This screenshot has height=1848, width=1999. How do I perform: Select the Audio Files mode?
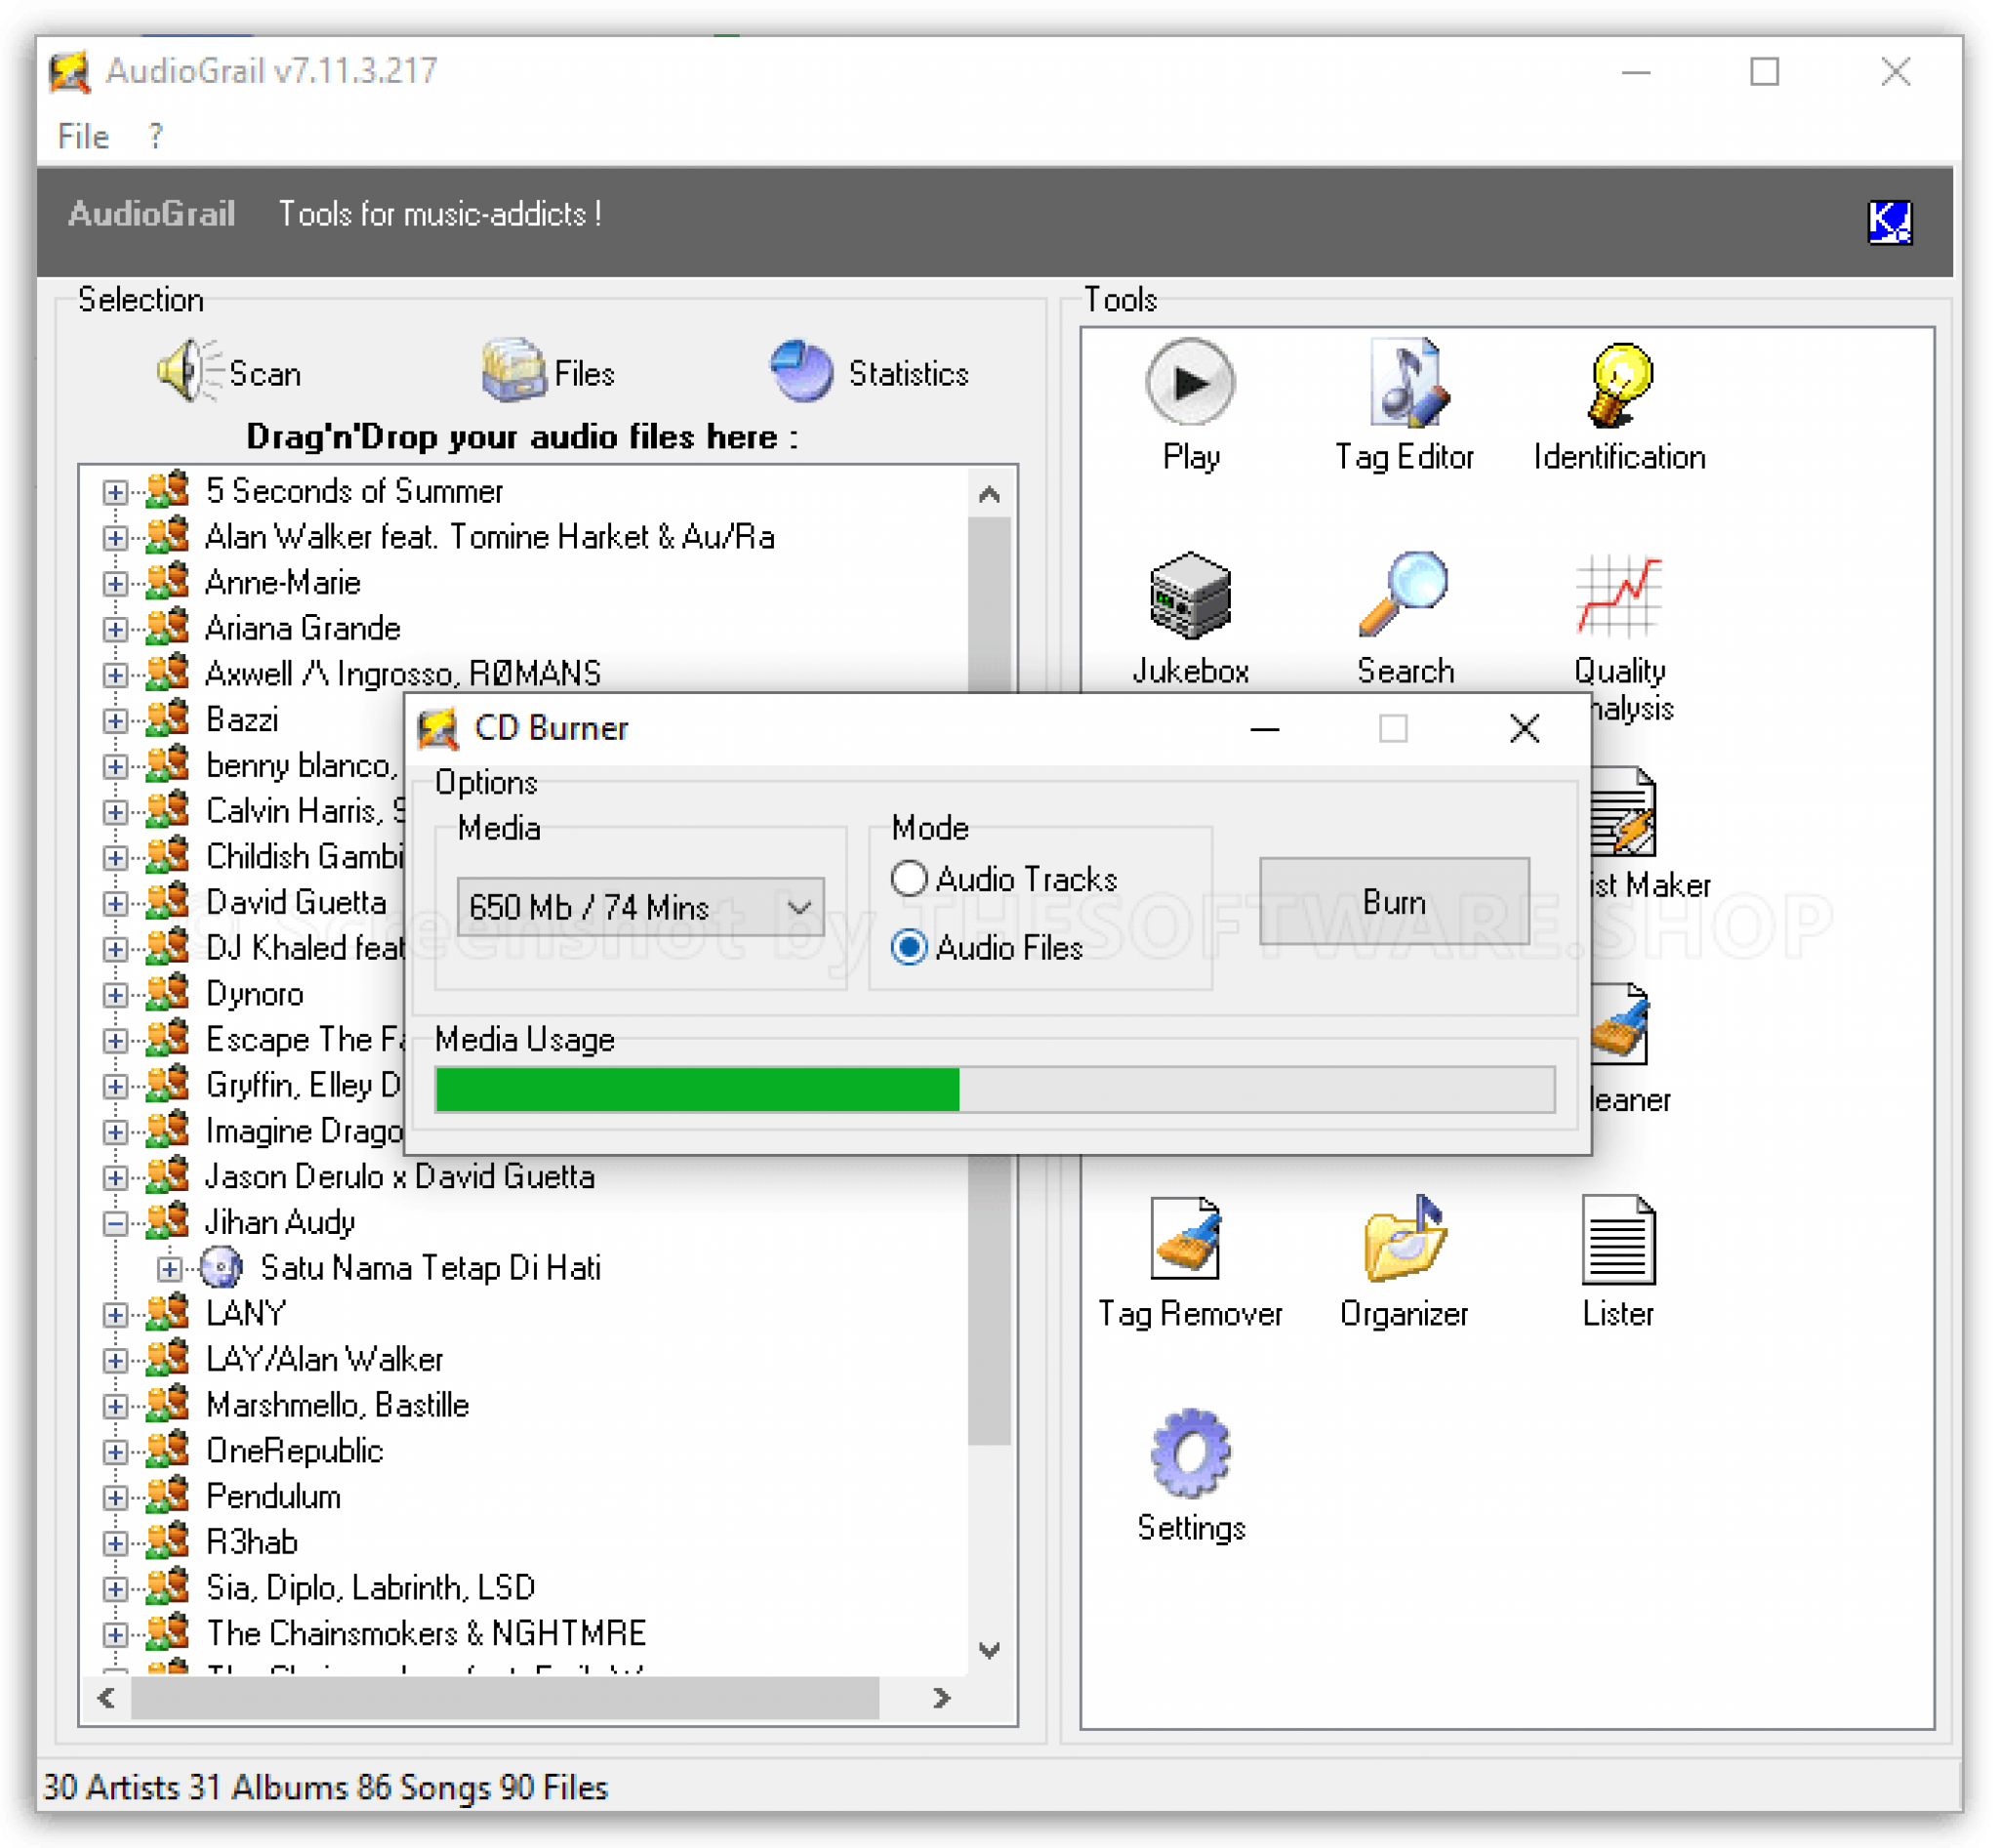987,948
